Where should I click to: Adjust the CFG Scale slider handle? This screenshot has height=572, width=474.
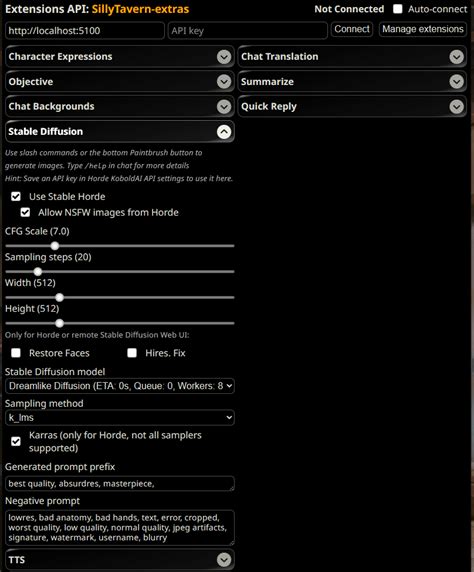pos(55,246)
